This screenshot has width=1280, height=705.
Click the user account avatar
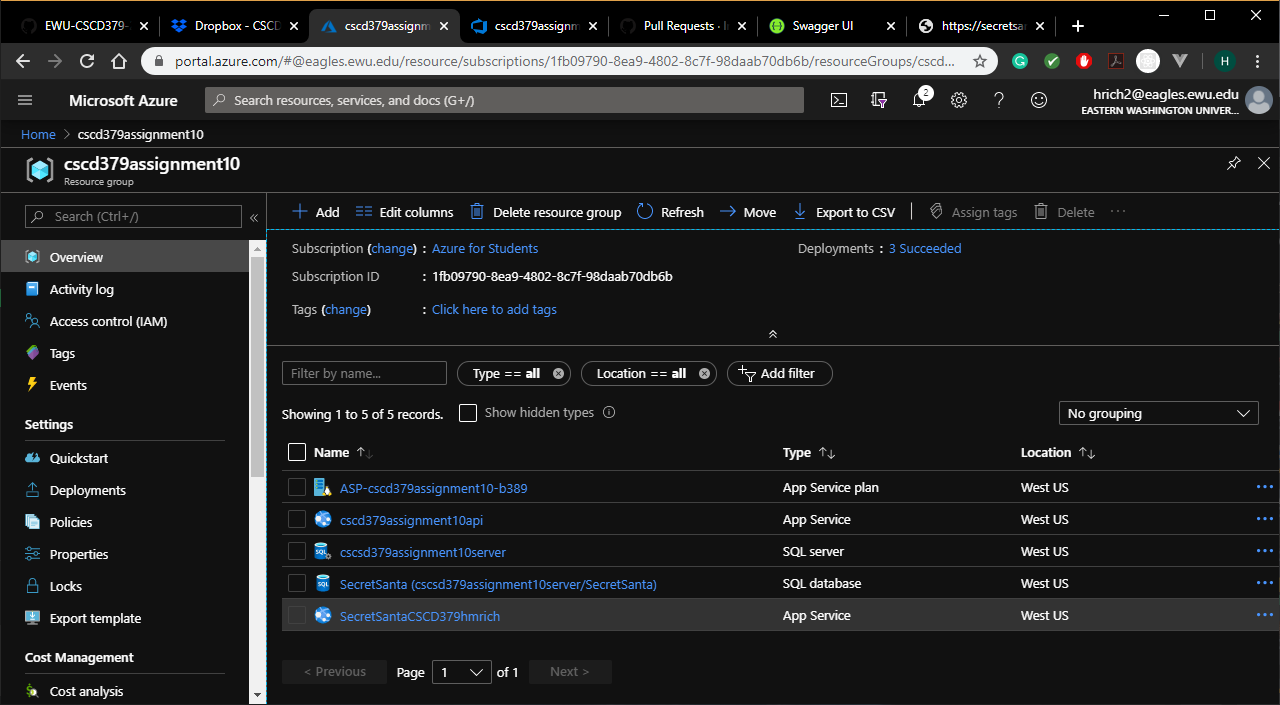tap(1259, 100)
